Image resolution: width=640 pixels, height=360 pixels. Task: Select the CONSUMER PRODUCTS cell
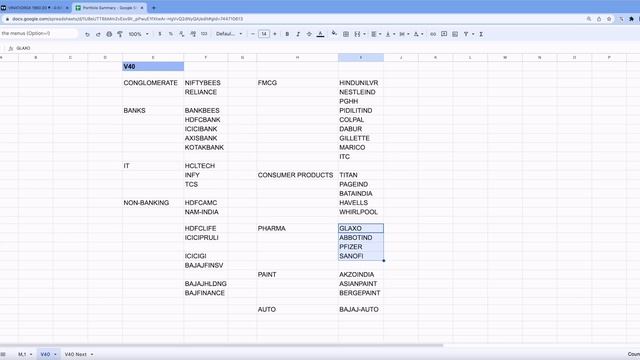click(x=298, y=175)
